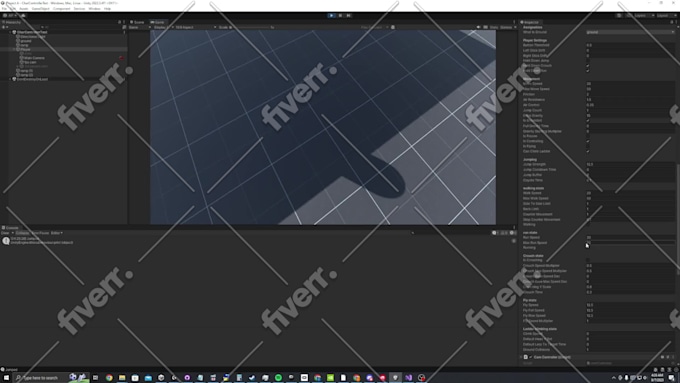Click the Button Threshold value field
The height and width of the screenshot is (383, 680).
[x=630, y=45]
